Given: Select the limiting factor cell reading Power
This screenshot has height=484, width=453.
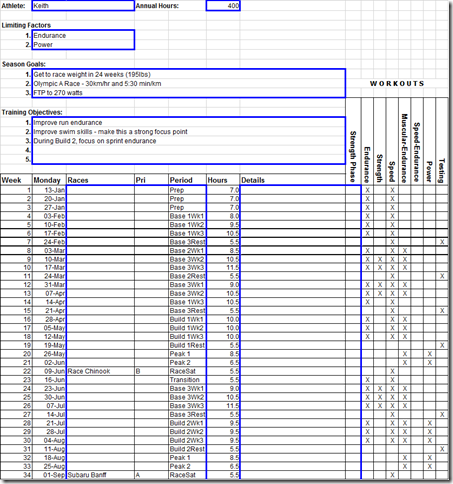Looking at the screenshot, I should 83,45.
